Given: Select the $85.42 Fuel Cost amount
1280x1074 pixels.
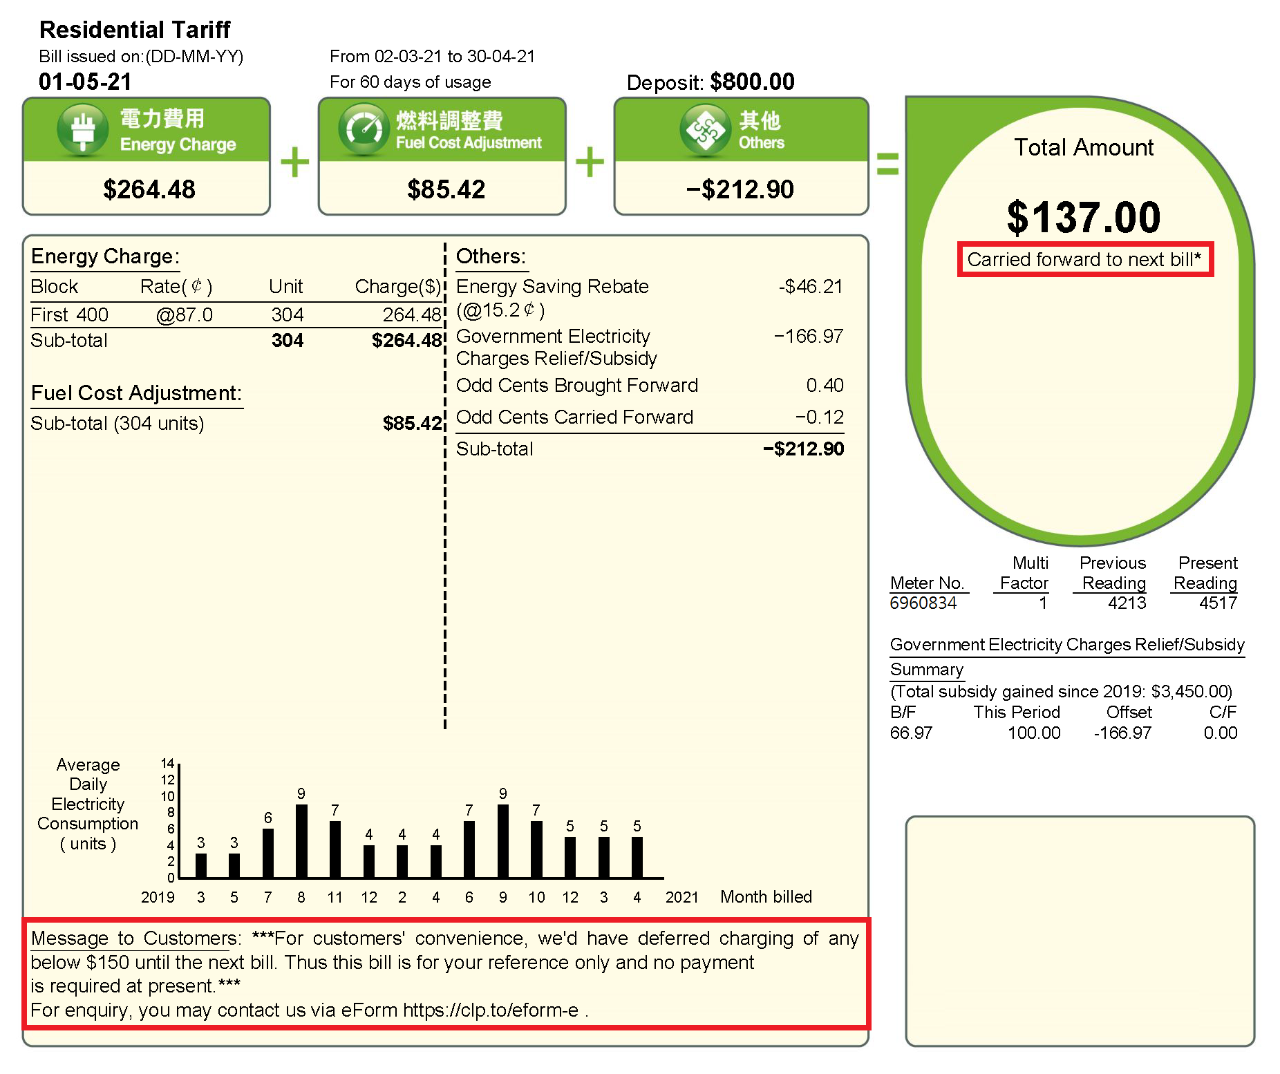Looking at the screenshot, I should coord(446,189).
